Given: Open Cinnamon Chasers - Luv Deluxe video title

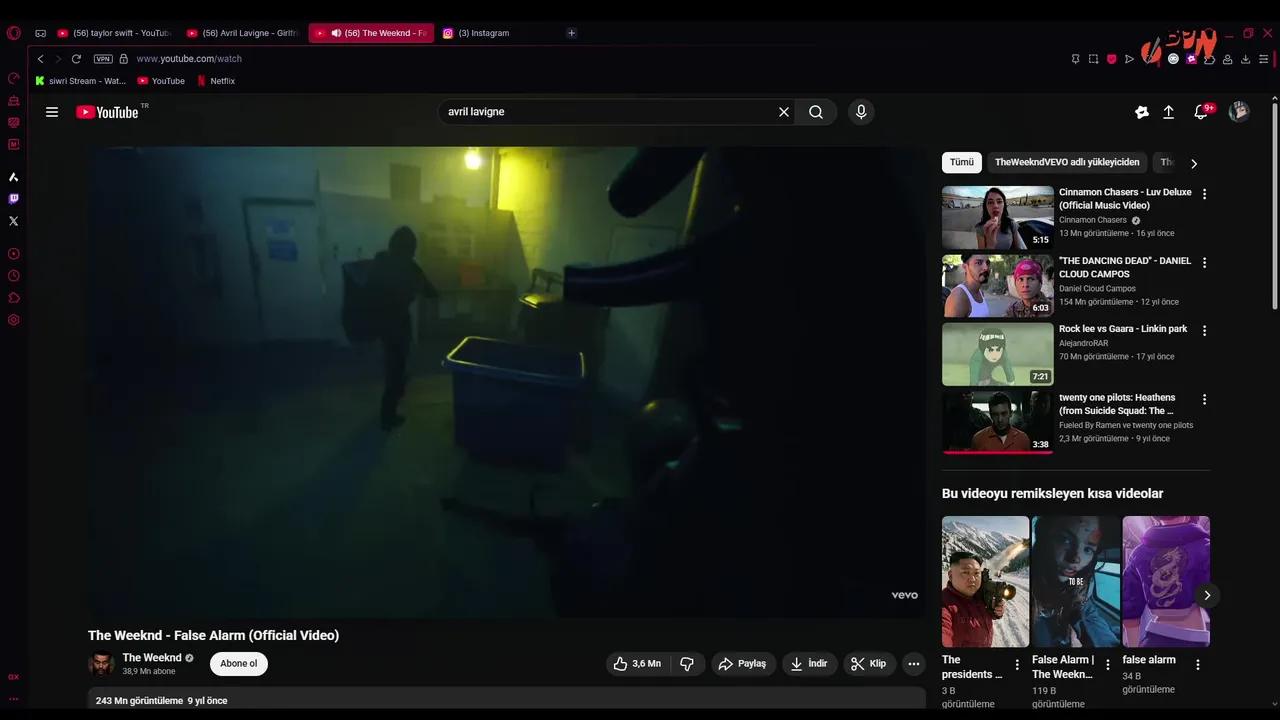Looking at the screenshot, I should pos(1125,199).
